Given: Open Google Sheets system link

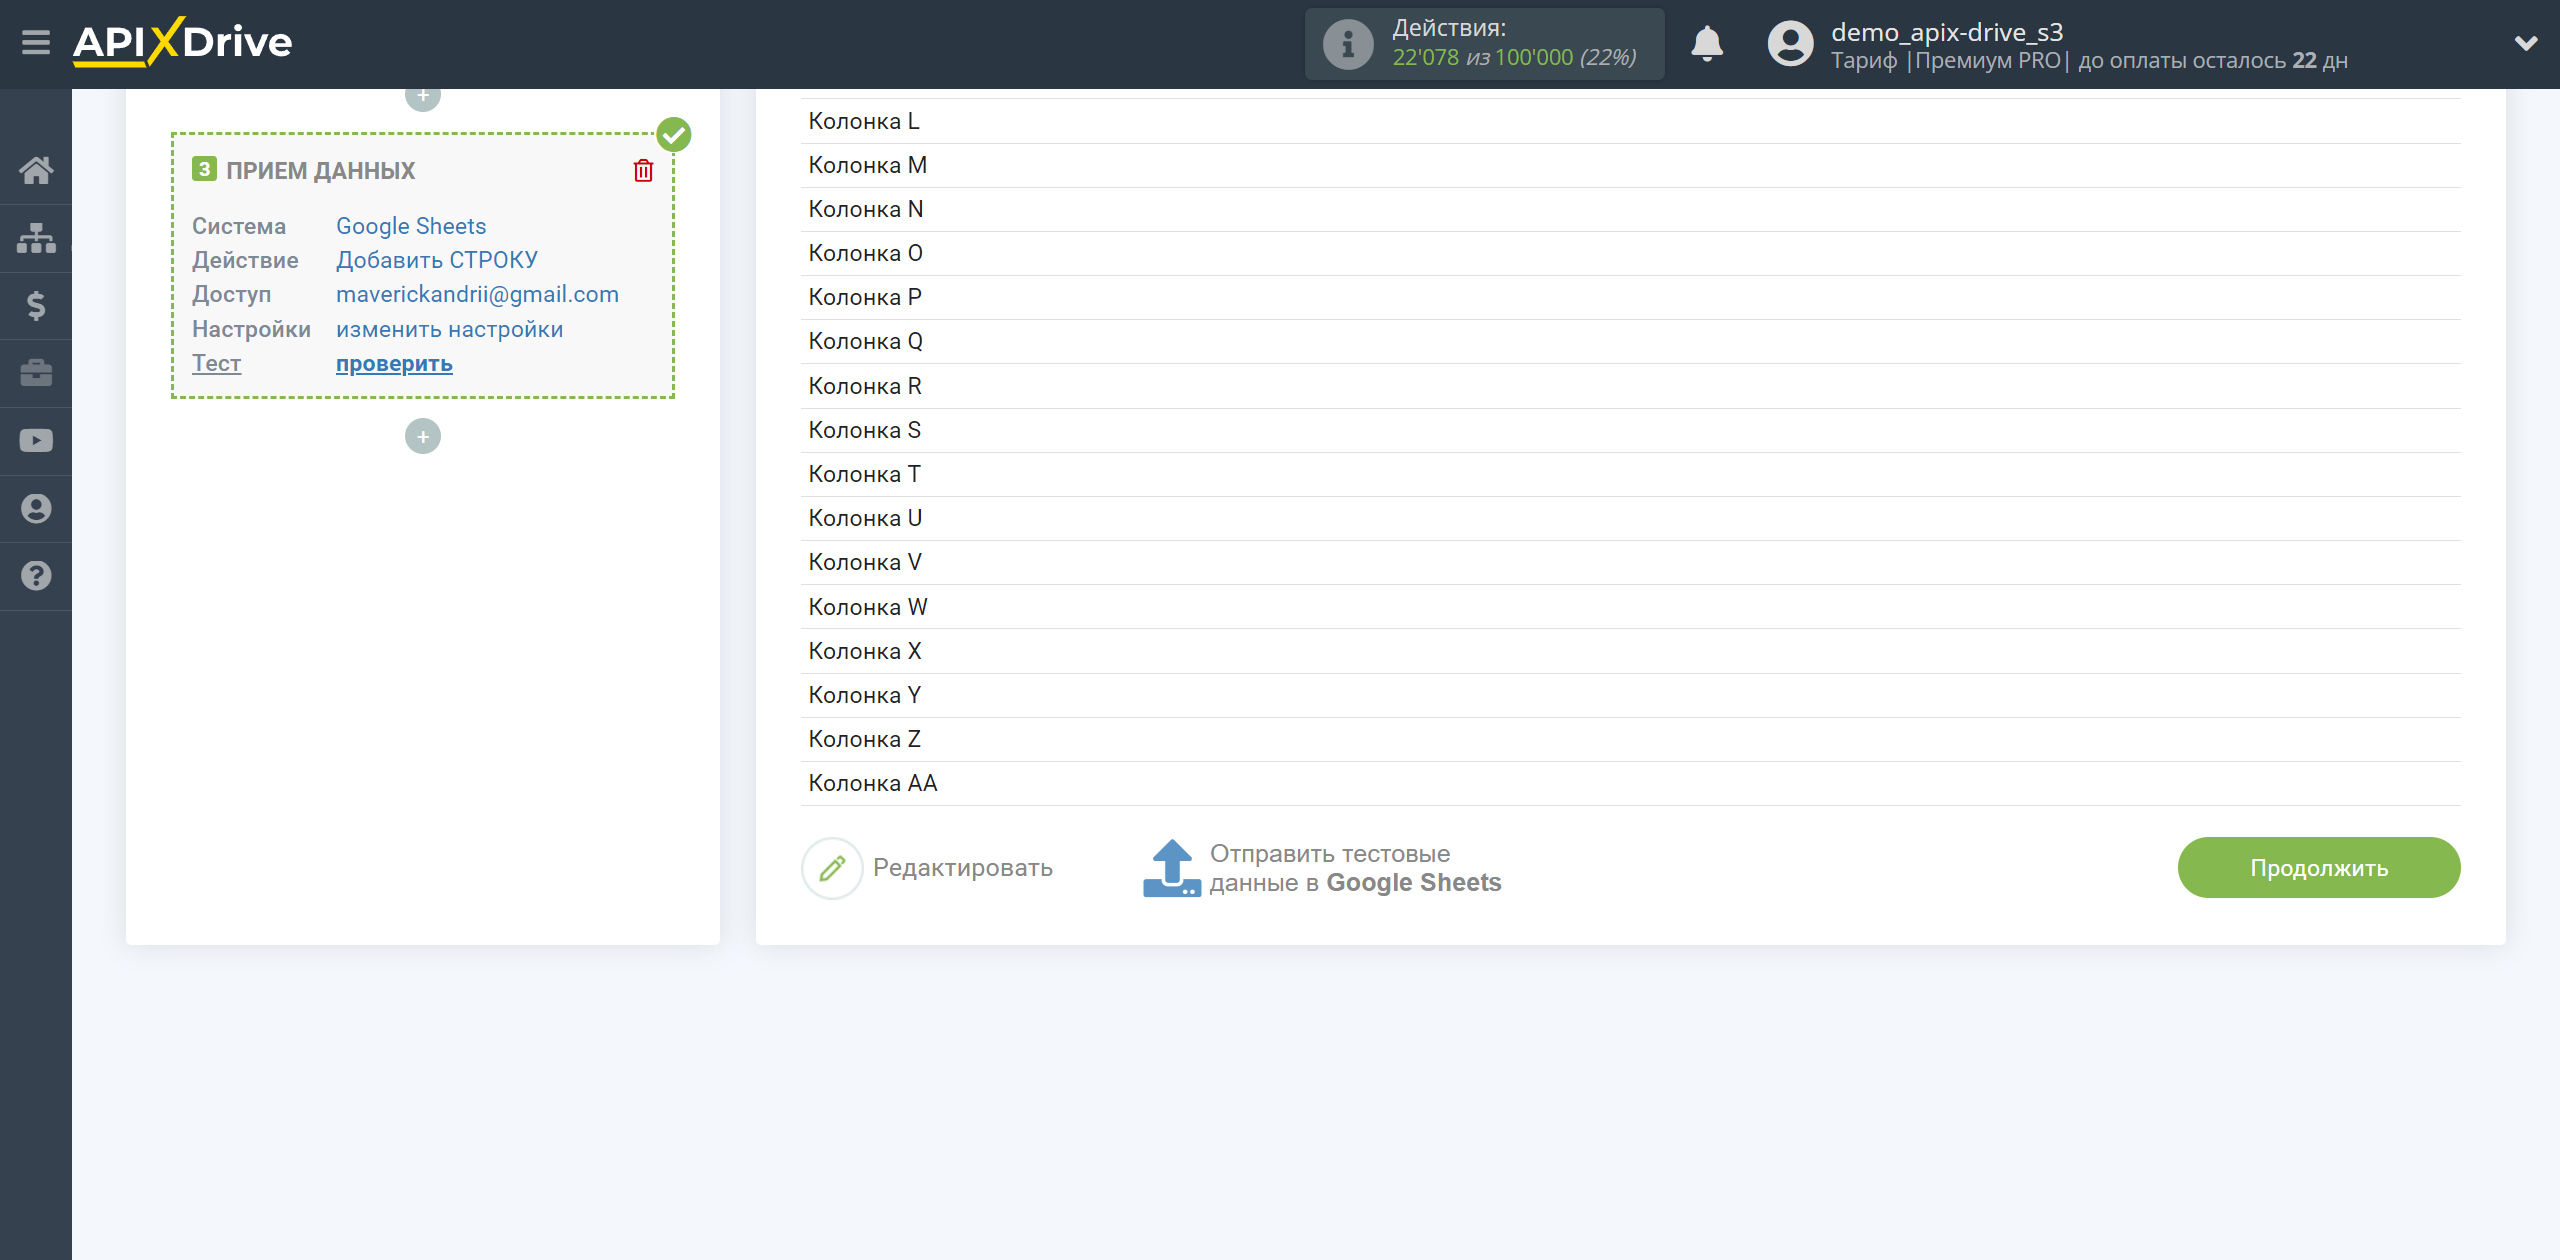Looking at the screenshot, I should click(x=411, y=226).
